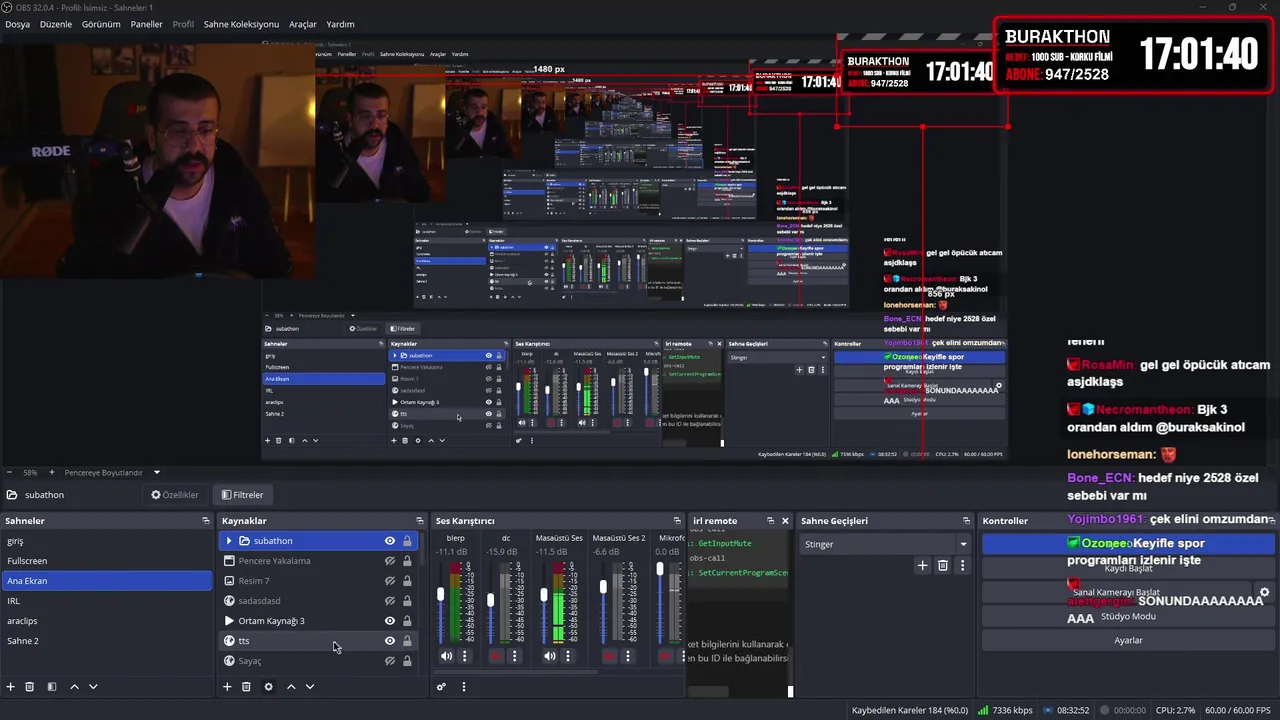This screenshot has height=720, width=1280.
Task: Undock the Sahneler panel
Action: click(x=206, y=521)
